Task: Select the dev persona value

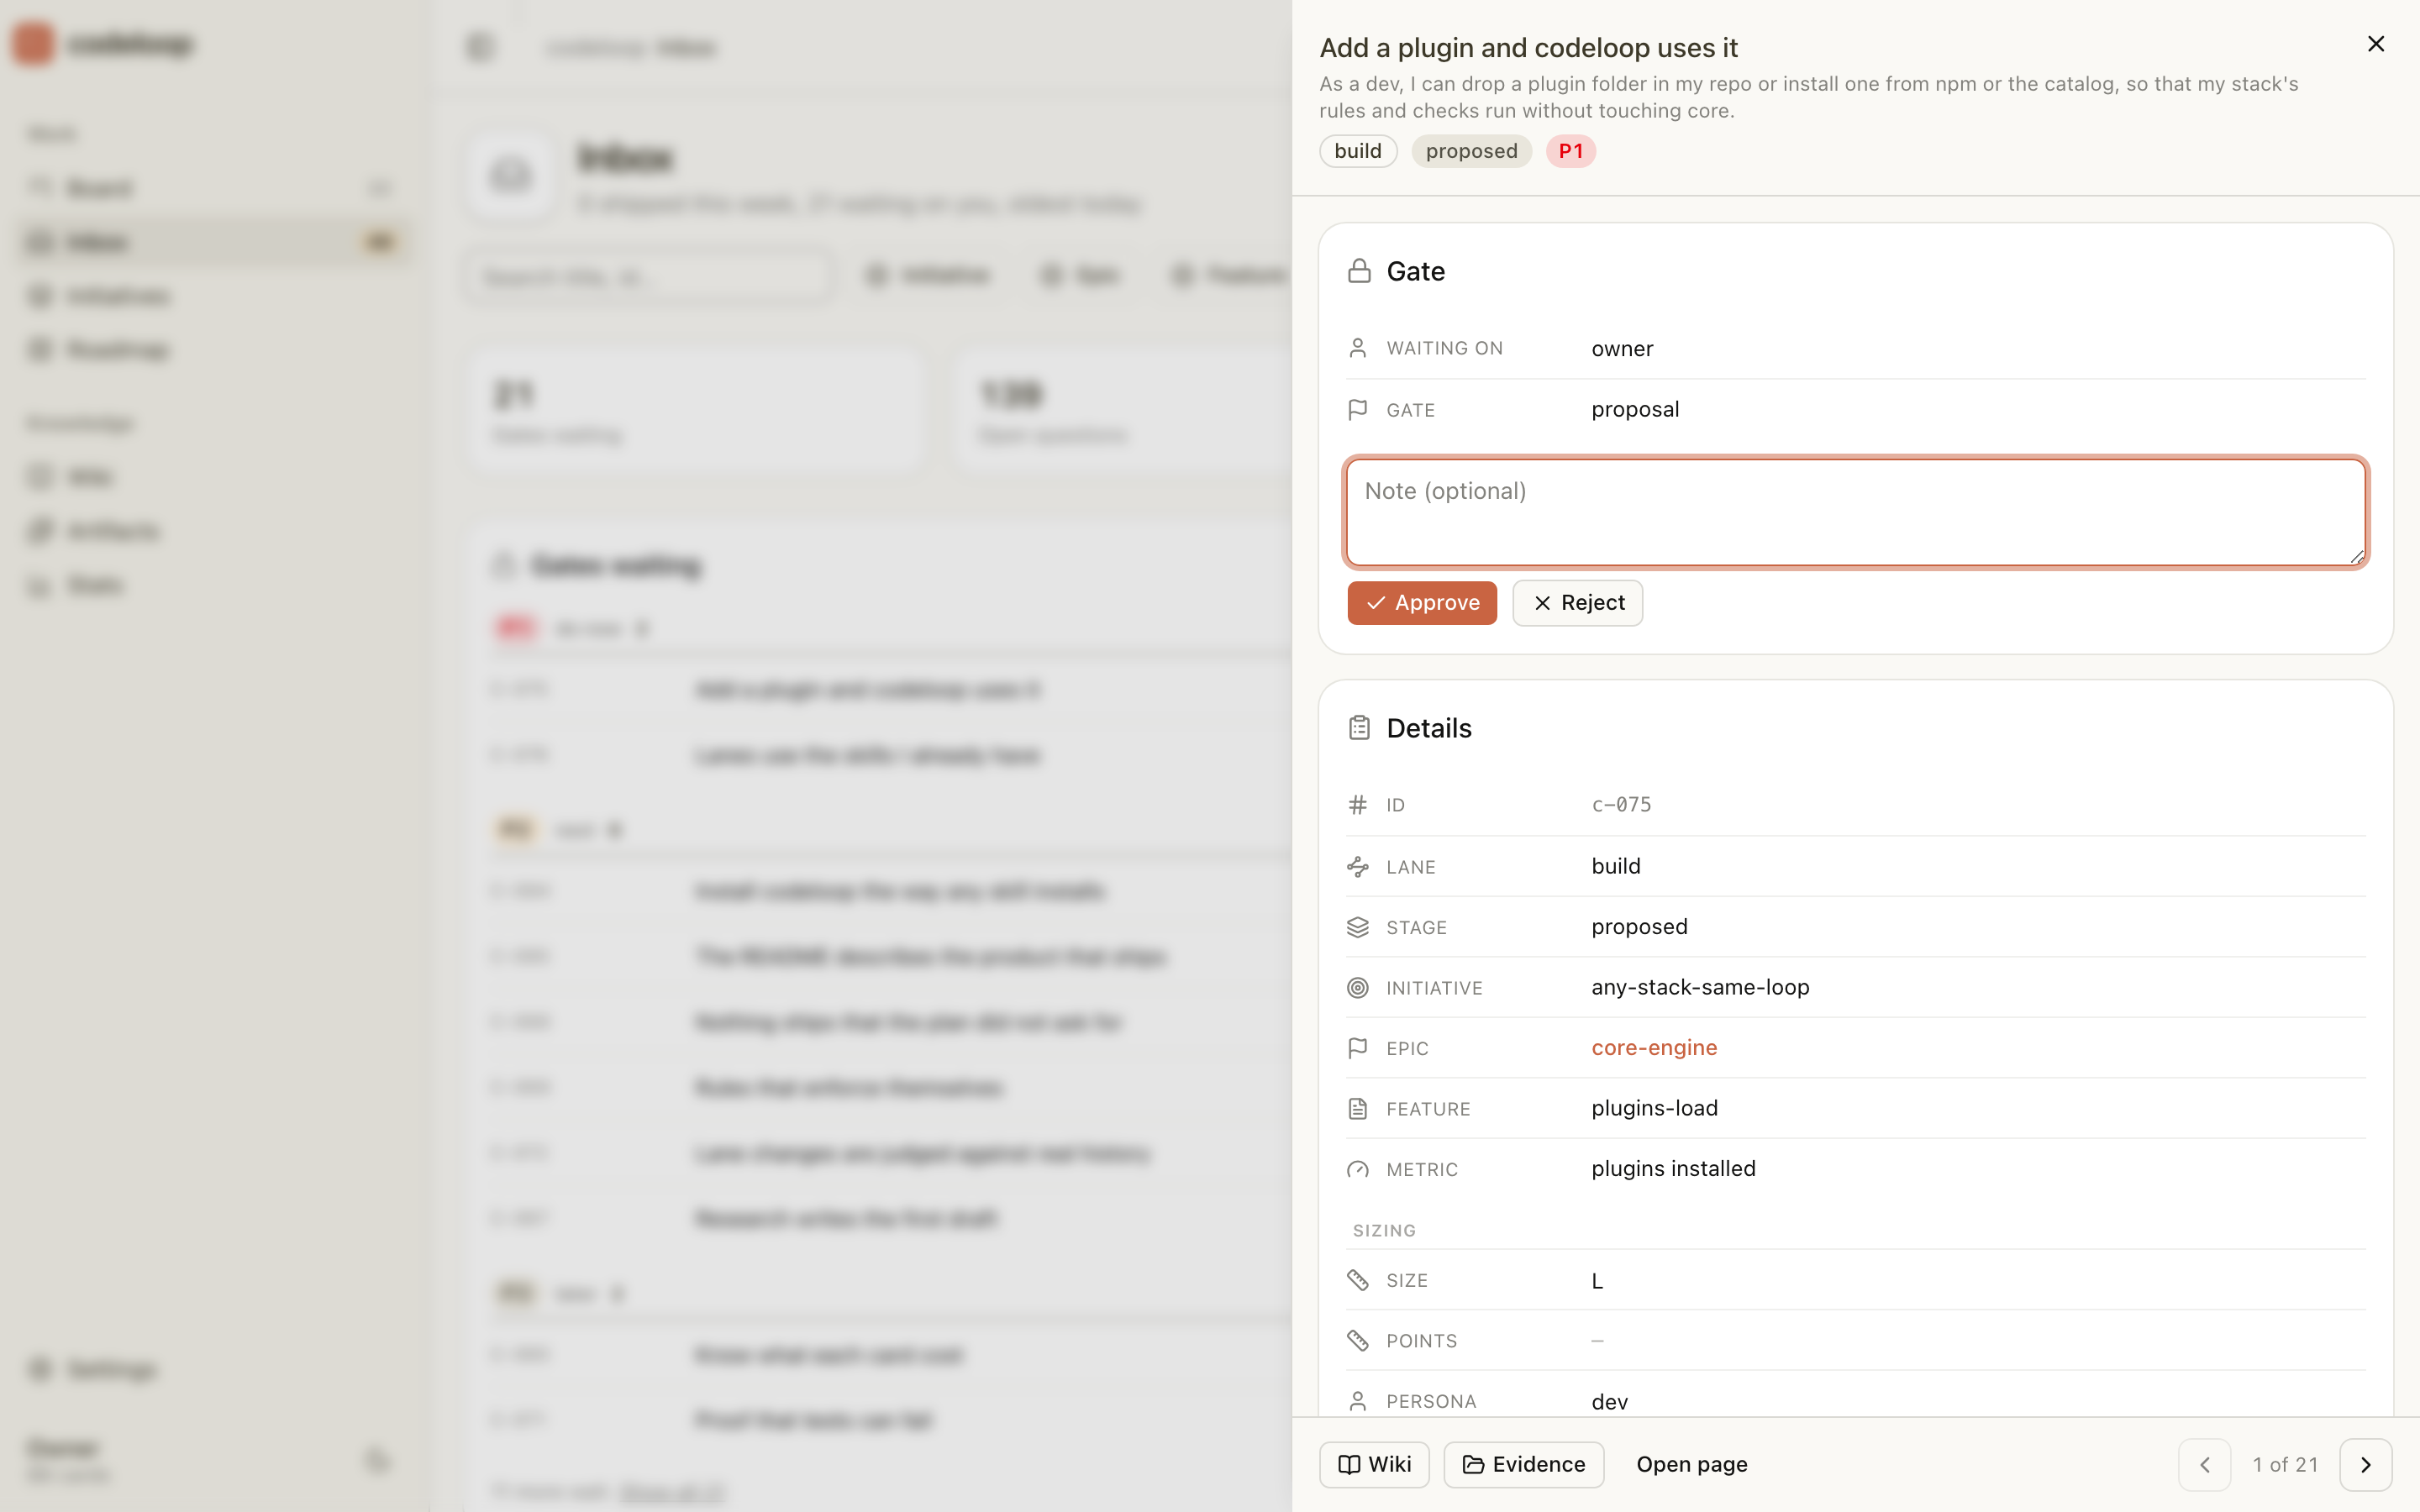Action: (x=1609, y=1402)
